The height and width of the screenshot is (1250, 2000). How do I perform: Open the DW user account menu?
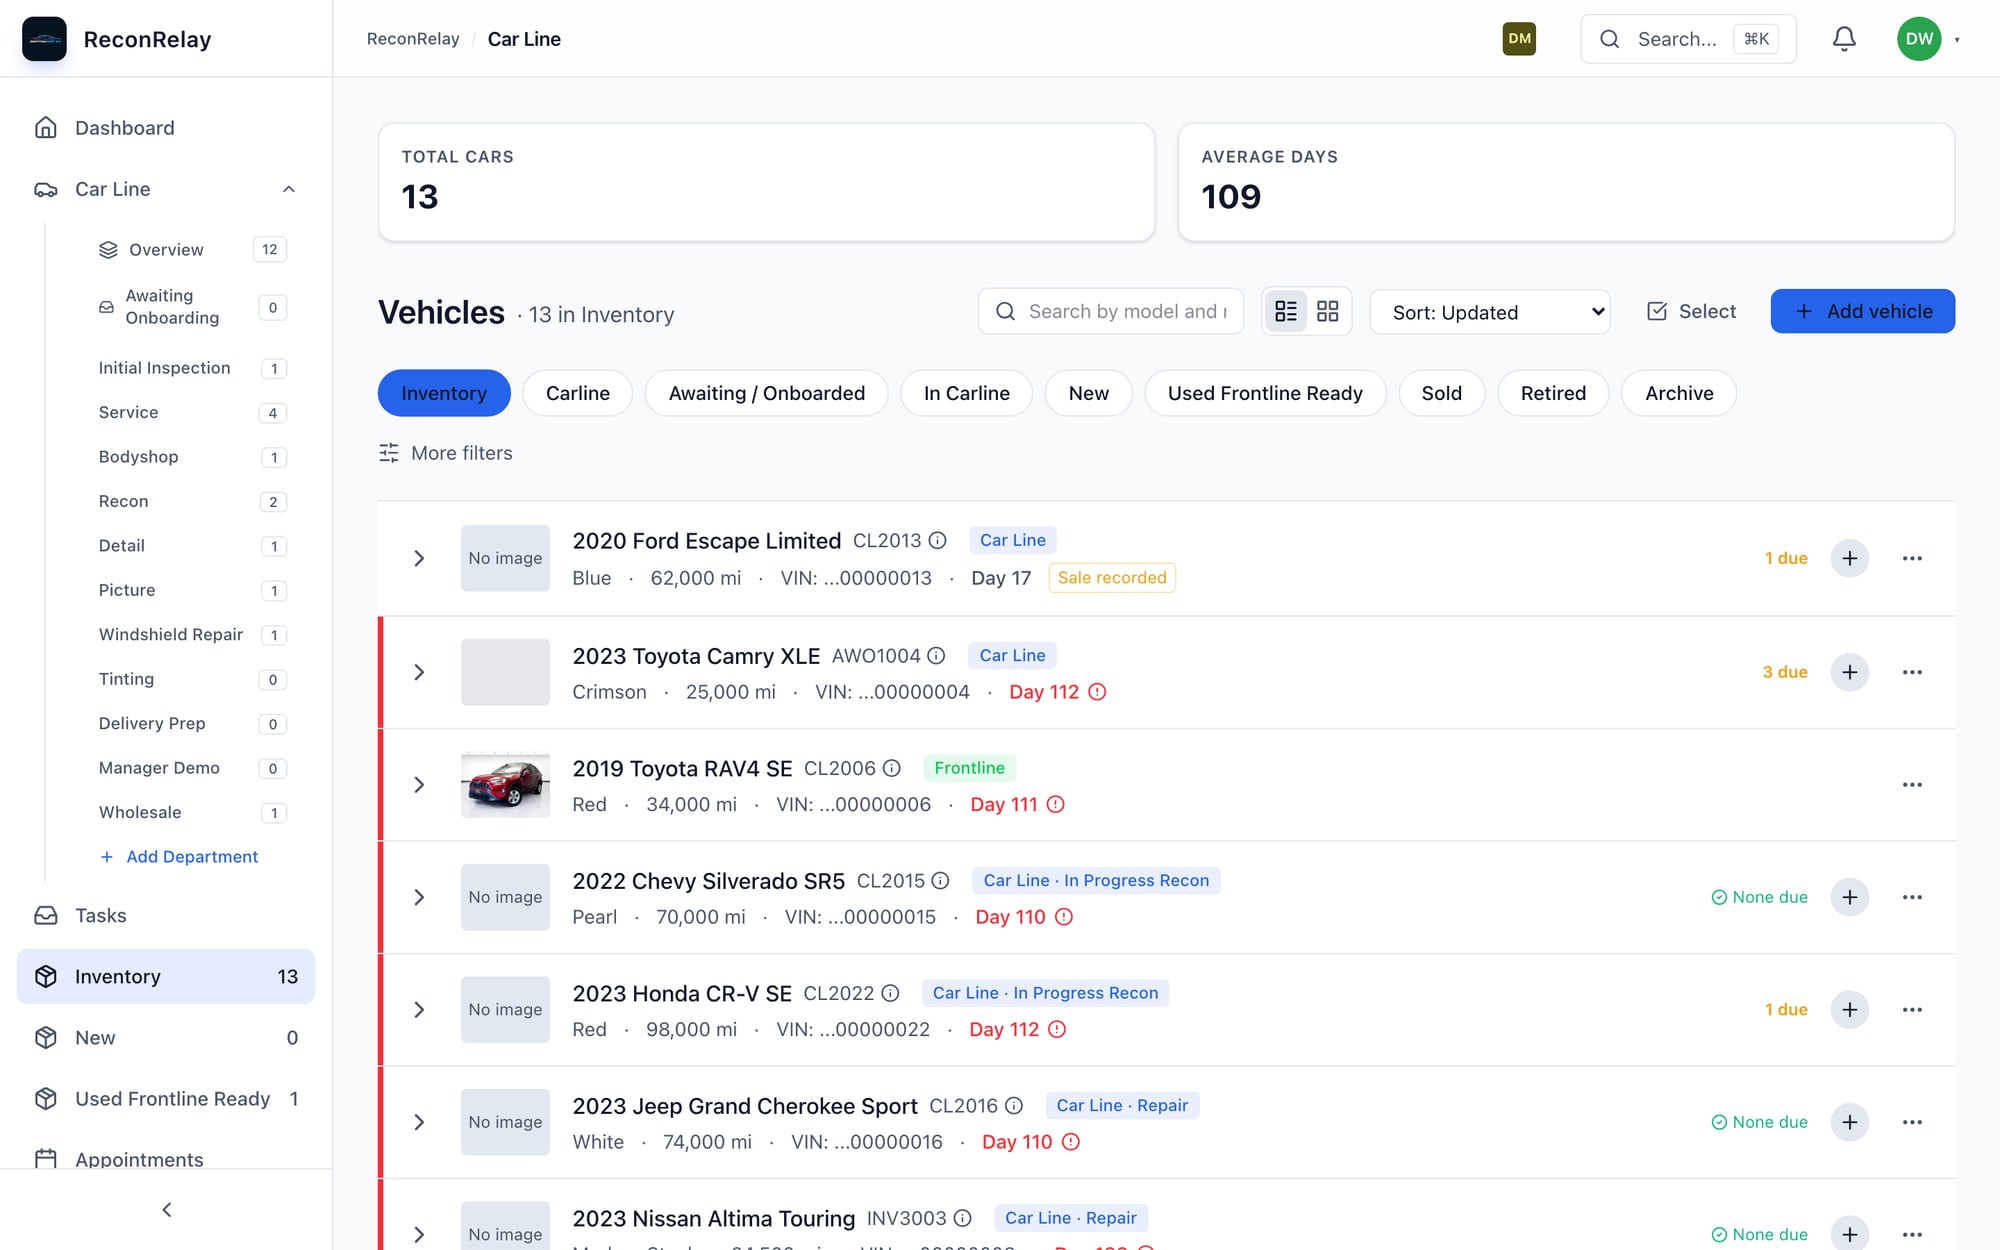click(1928, 39)
